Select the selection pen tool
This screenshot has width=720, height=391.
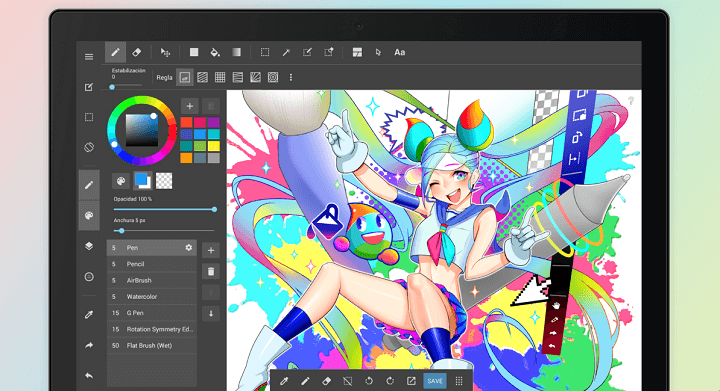(x=307, y=52)
